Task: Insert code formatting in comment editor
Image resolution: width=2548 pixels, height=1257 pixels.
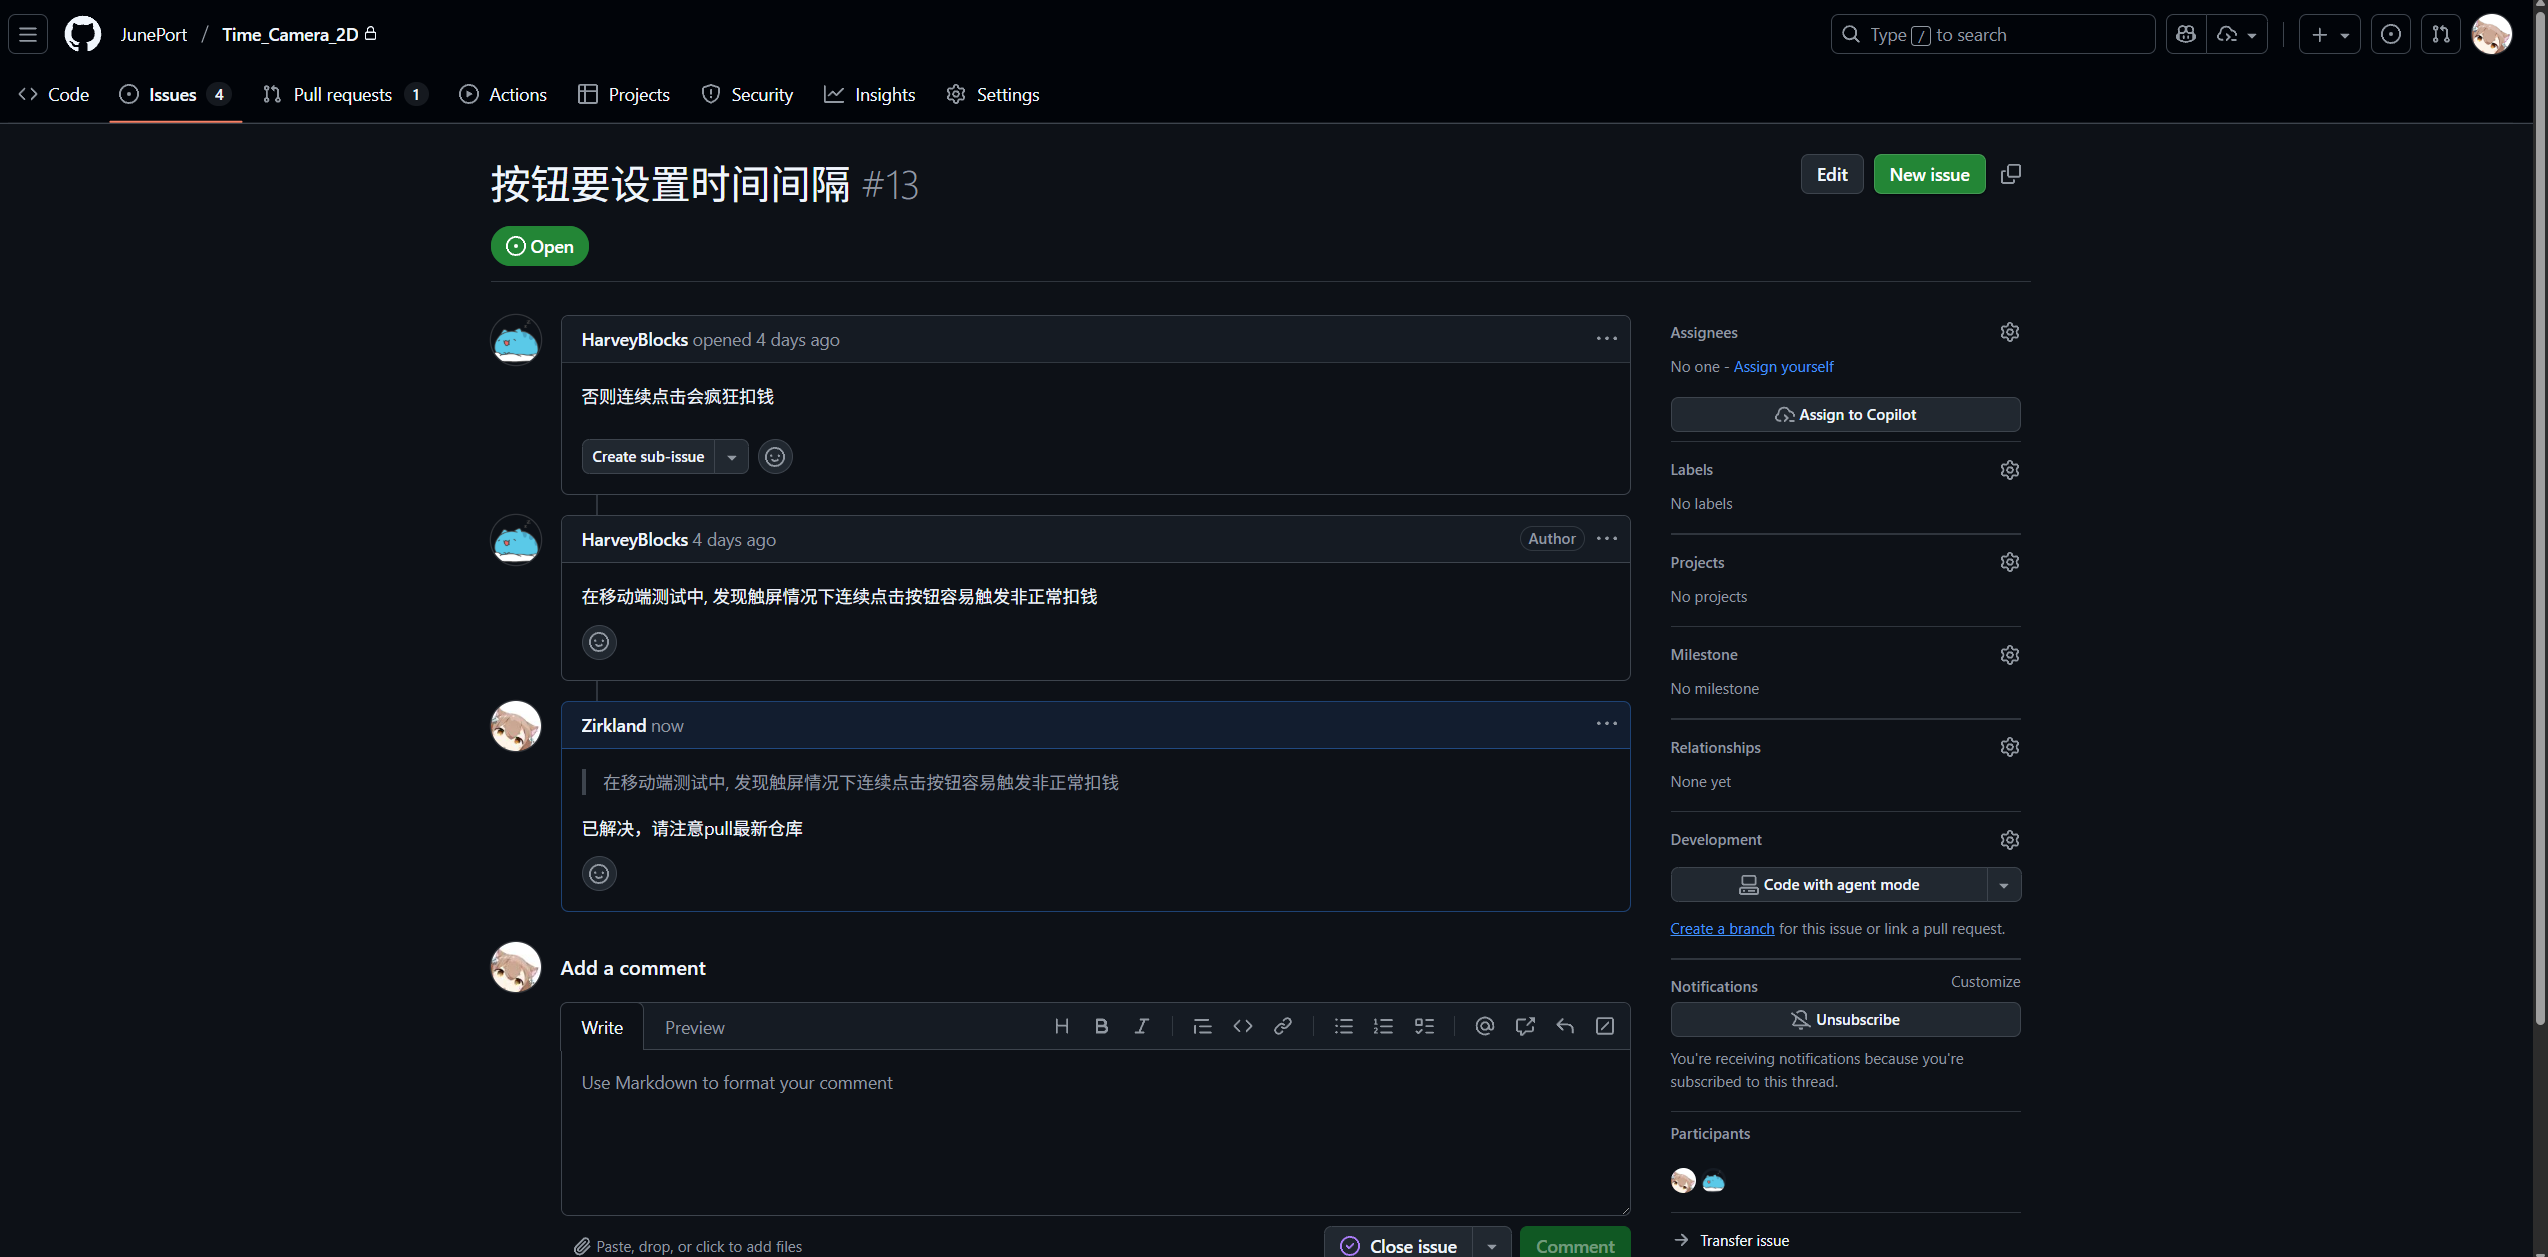Action: coord(1242,1026)
